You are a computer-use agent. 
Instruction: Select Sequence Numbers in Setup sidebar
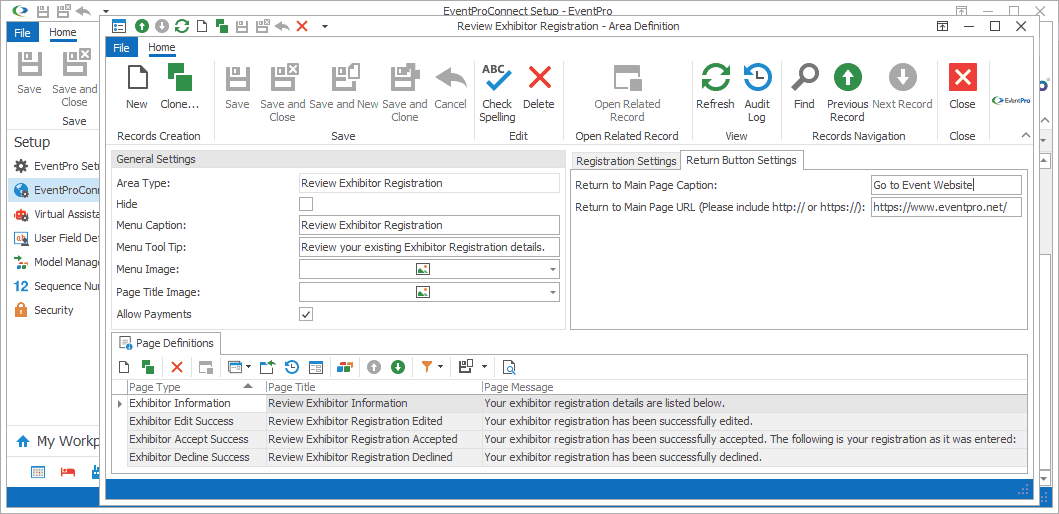click(57, 286)
